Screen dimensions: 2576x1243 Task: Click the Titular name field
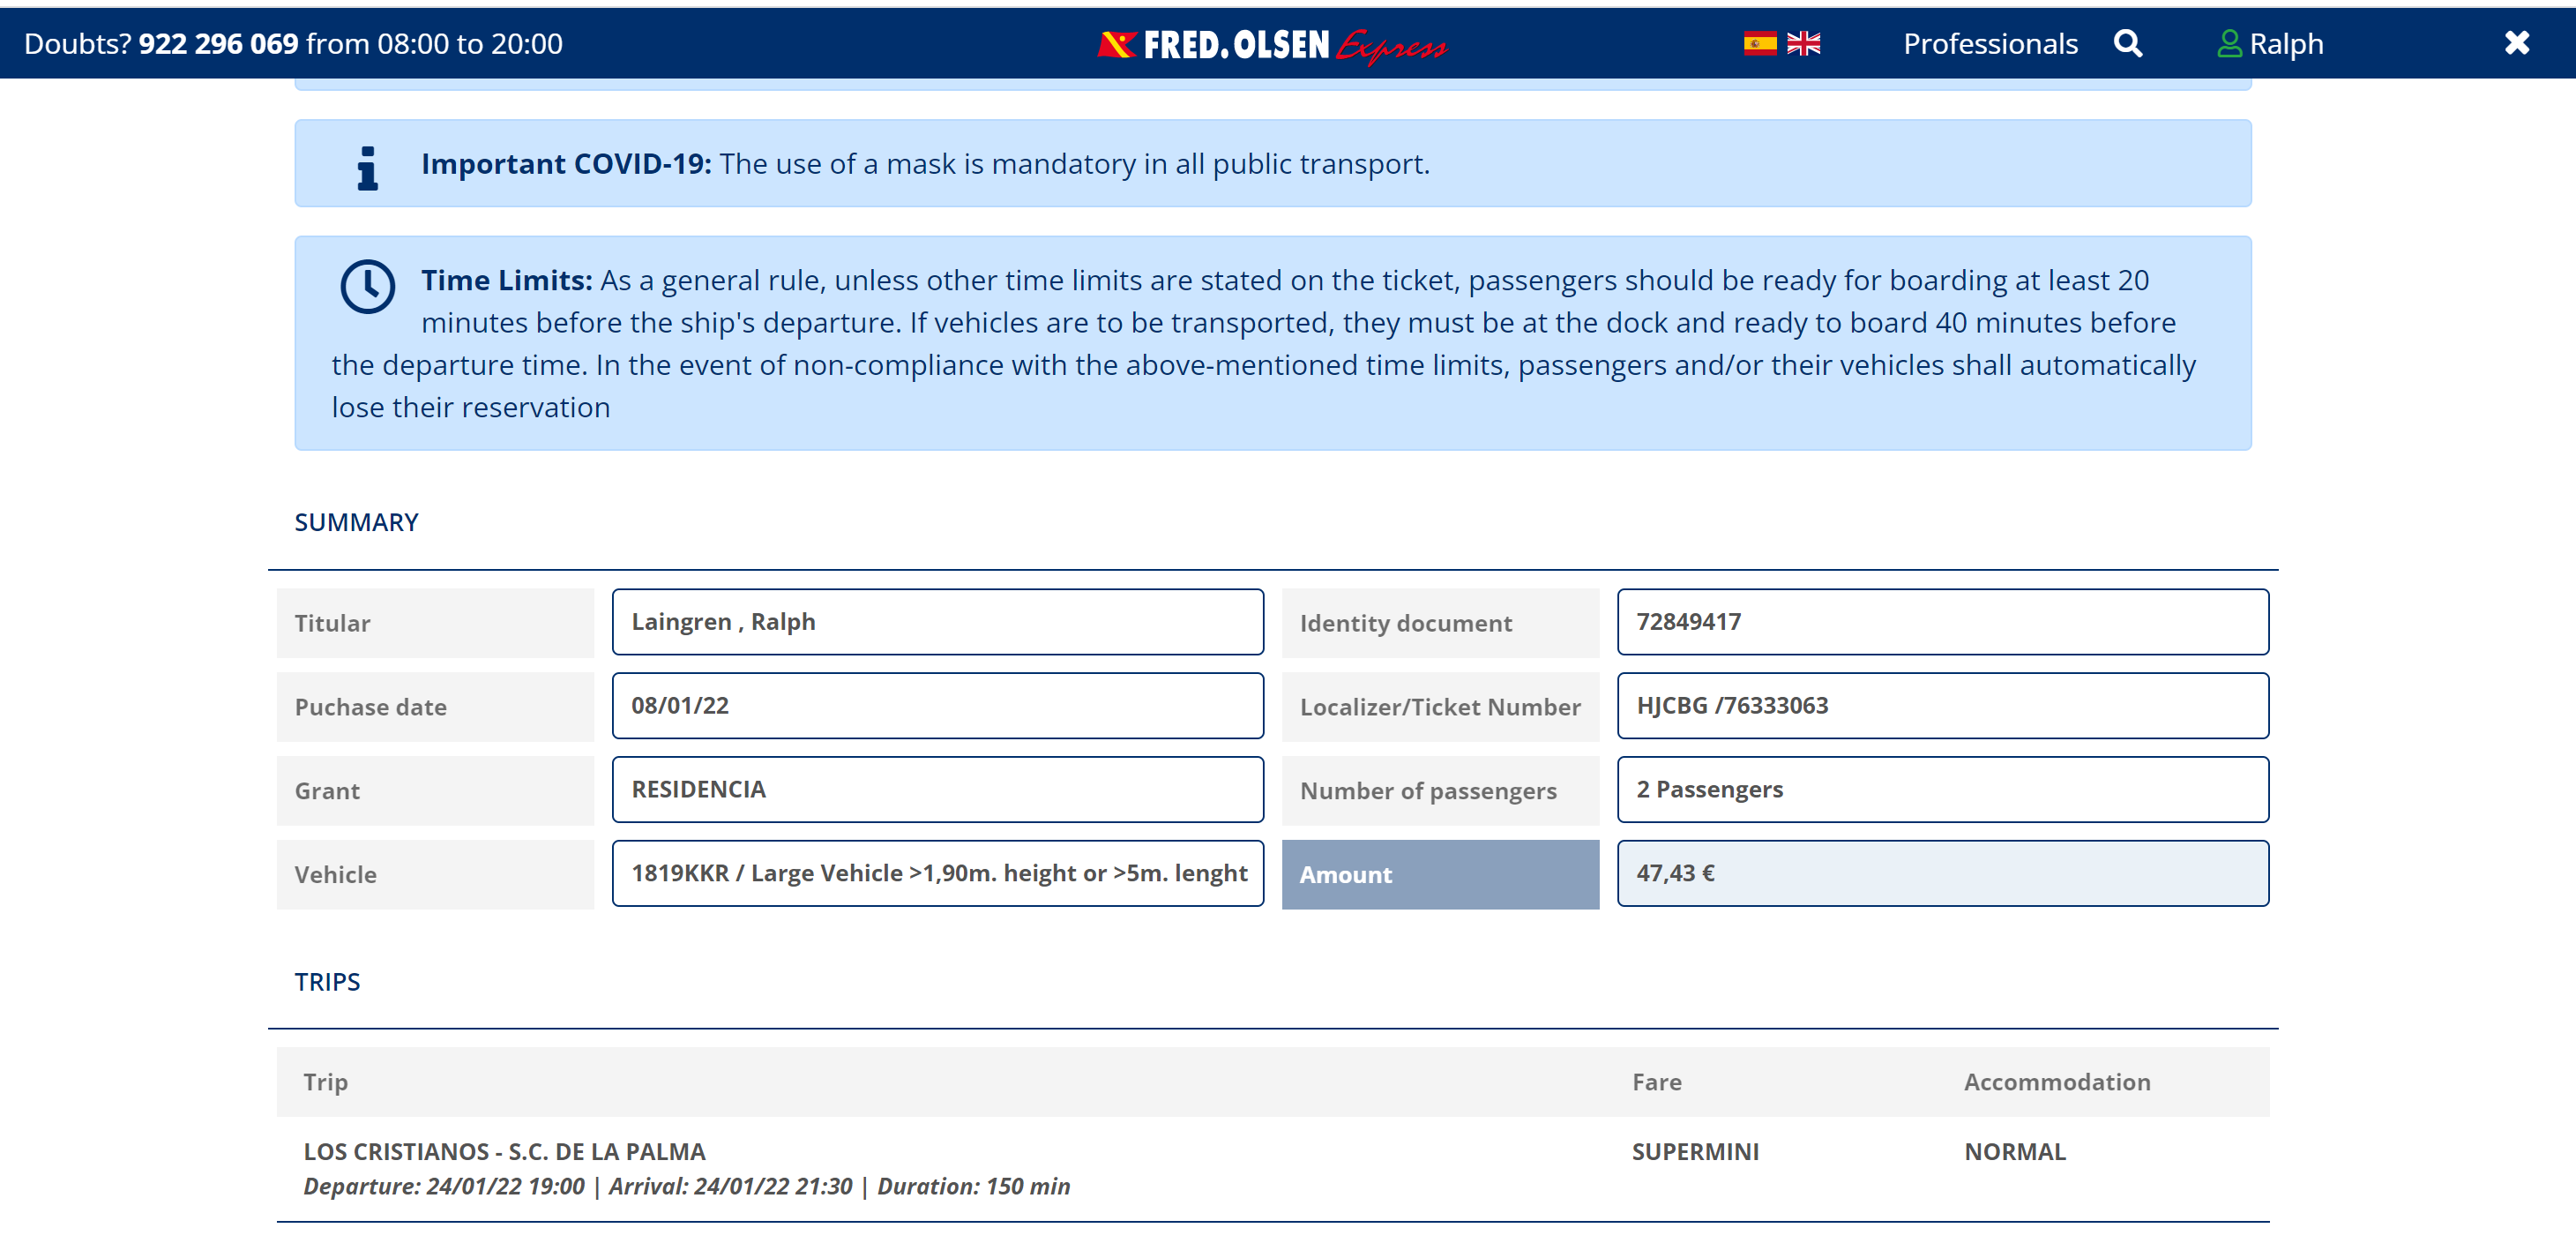pyautogui.click(x=937, y=622)
